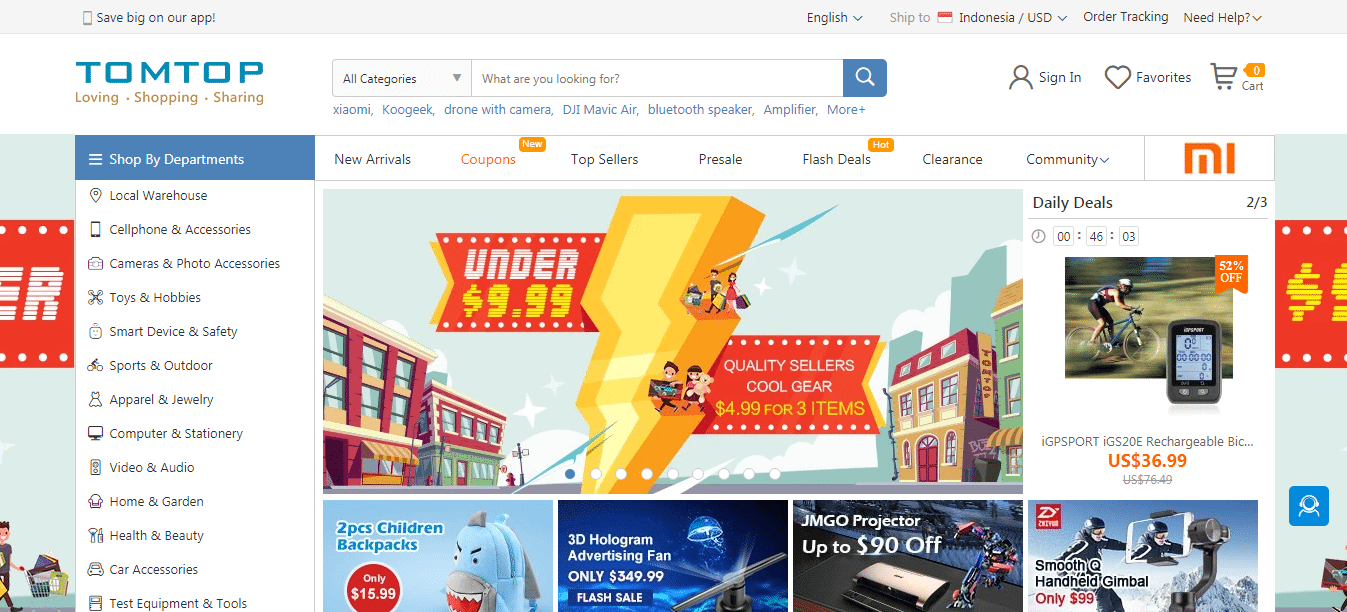
Task: Click the magnifying glass search button
Action: 864,78
